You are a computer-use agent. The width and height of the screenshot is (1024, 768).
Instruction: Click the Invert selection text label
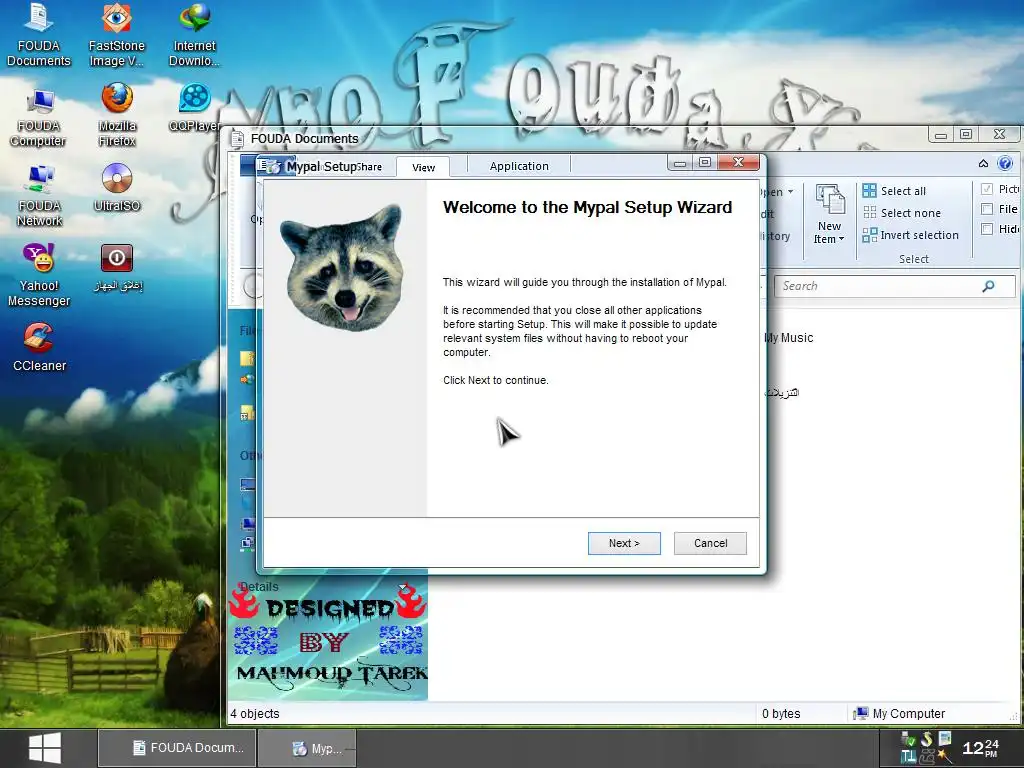(x=920, y=235)
